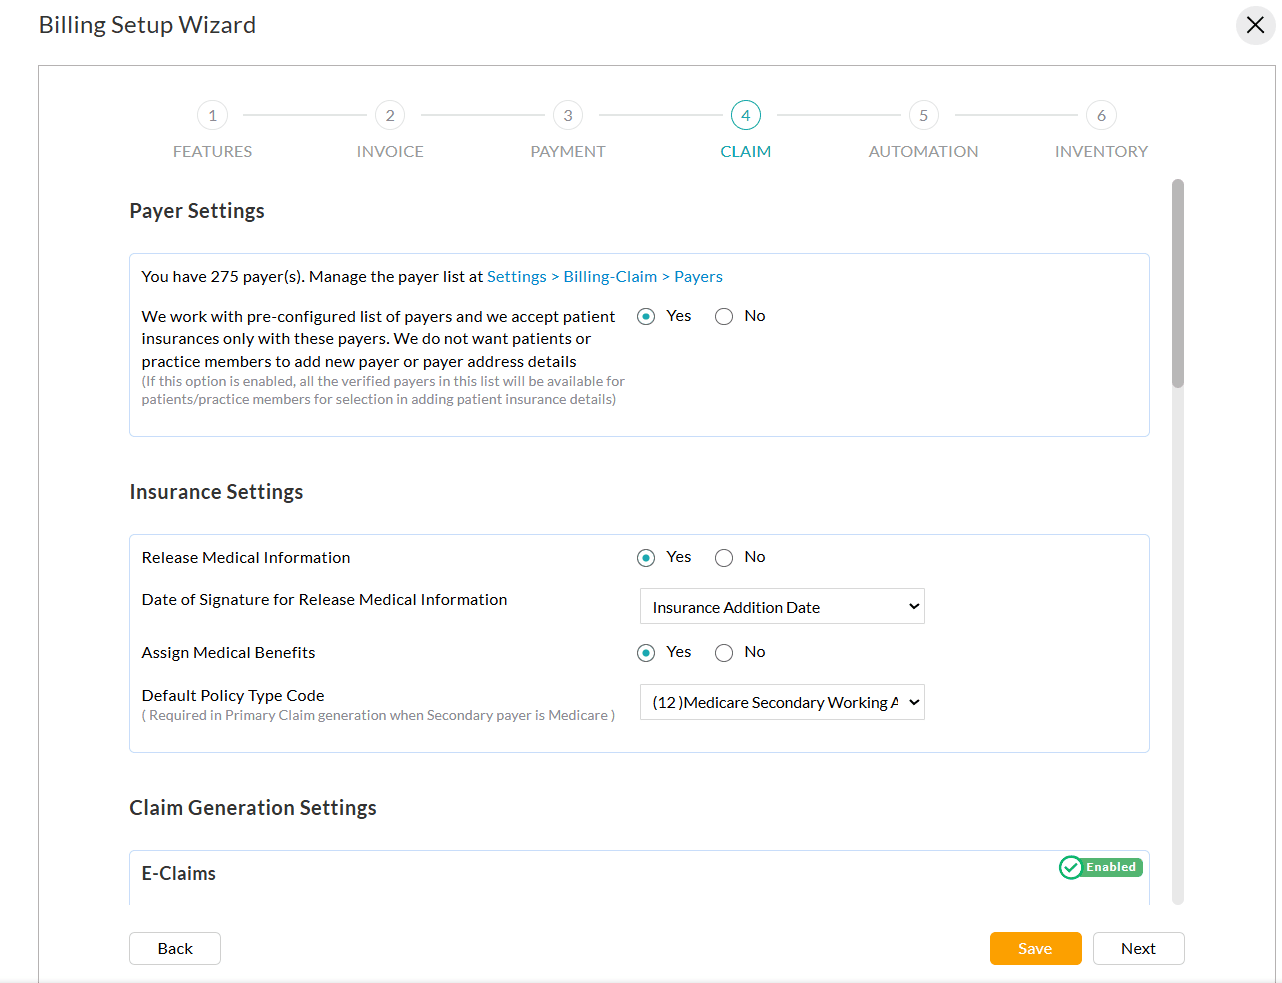The height and width of the screenshot is (983, 1282).
Task: Click the Next button
Action: (1138, 948)
